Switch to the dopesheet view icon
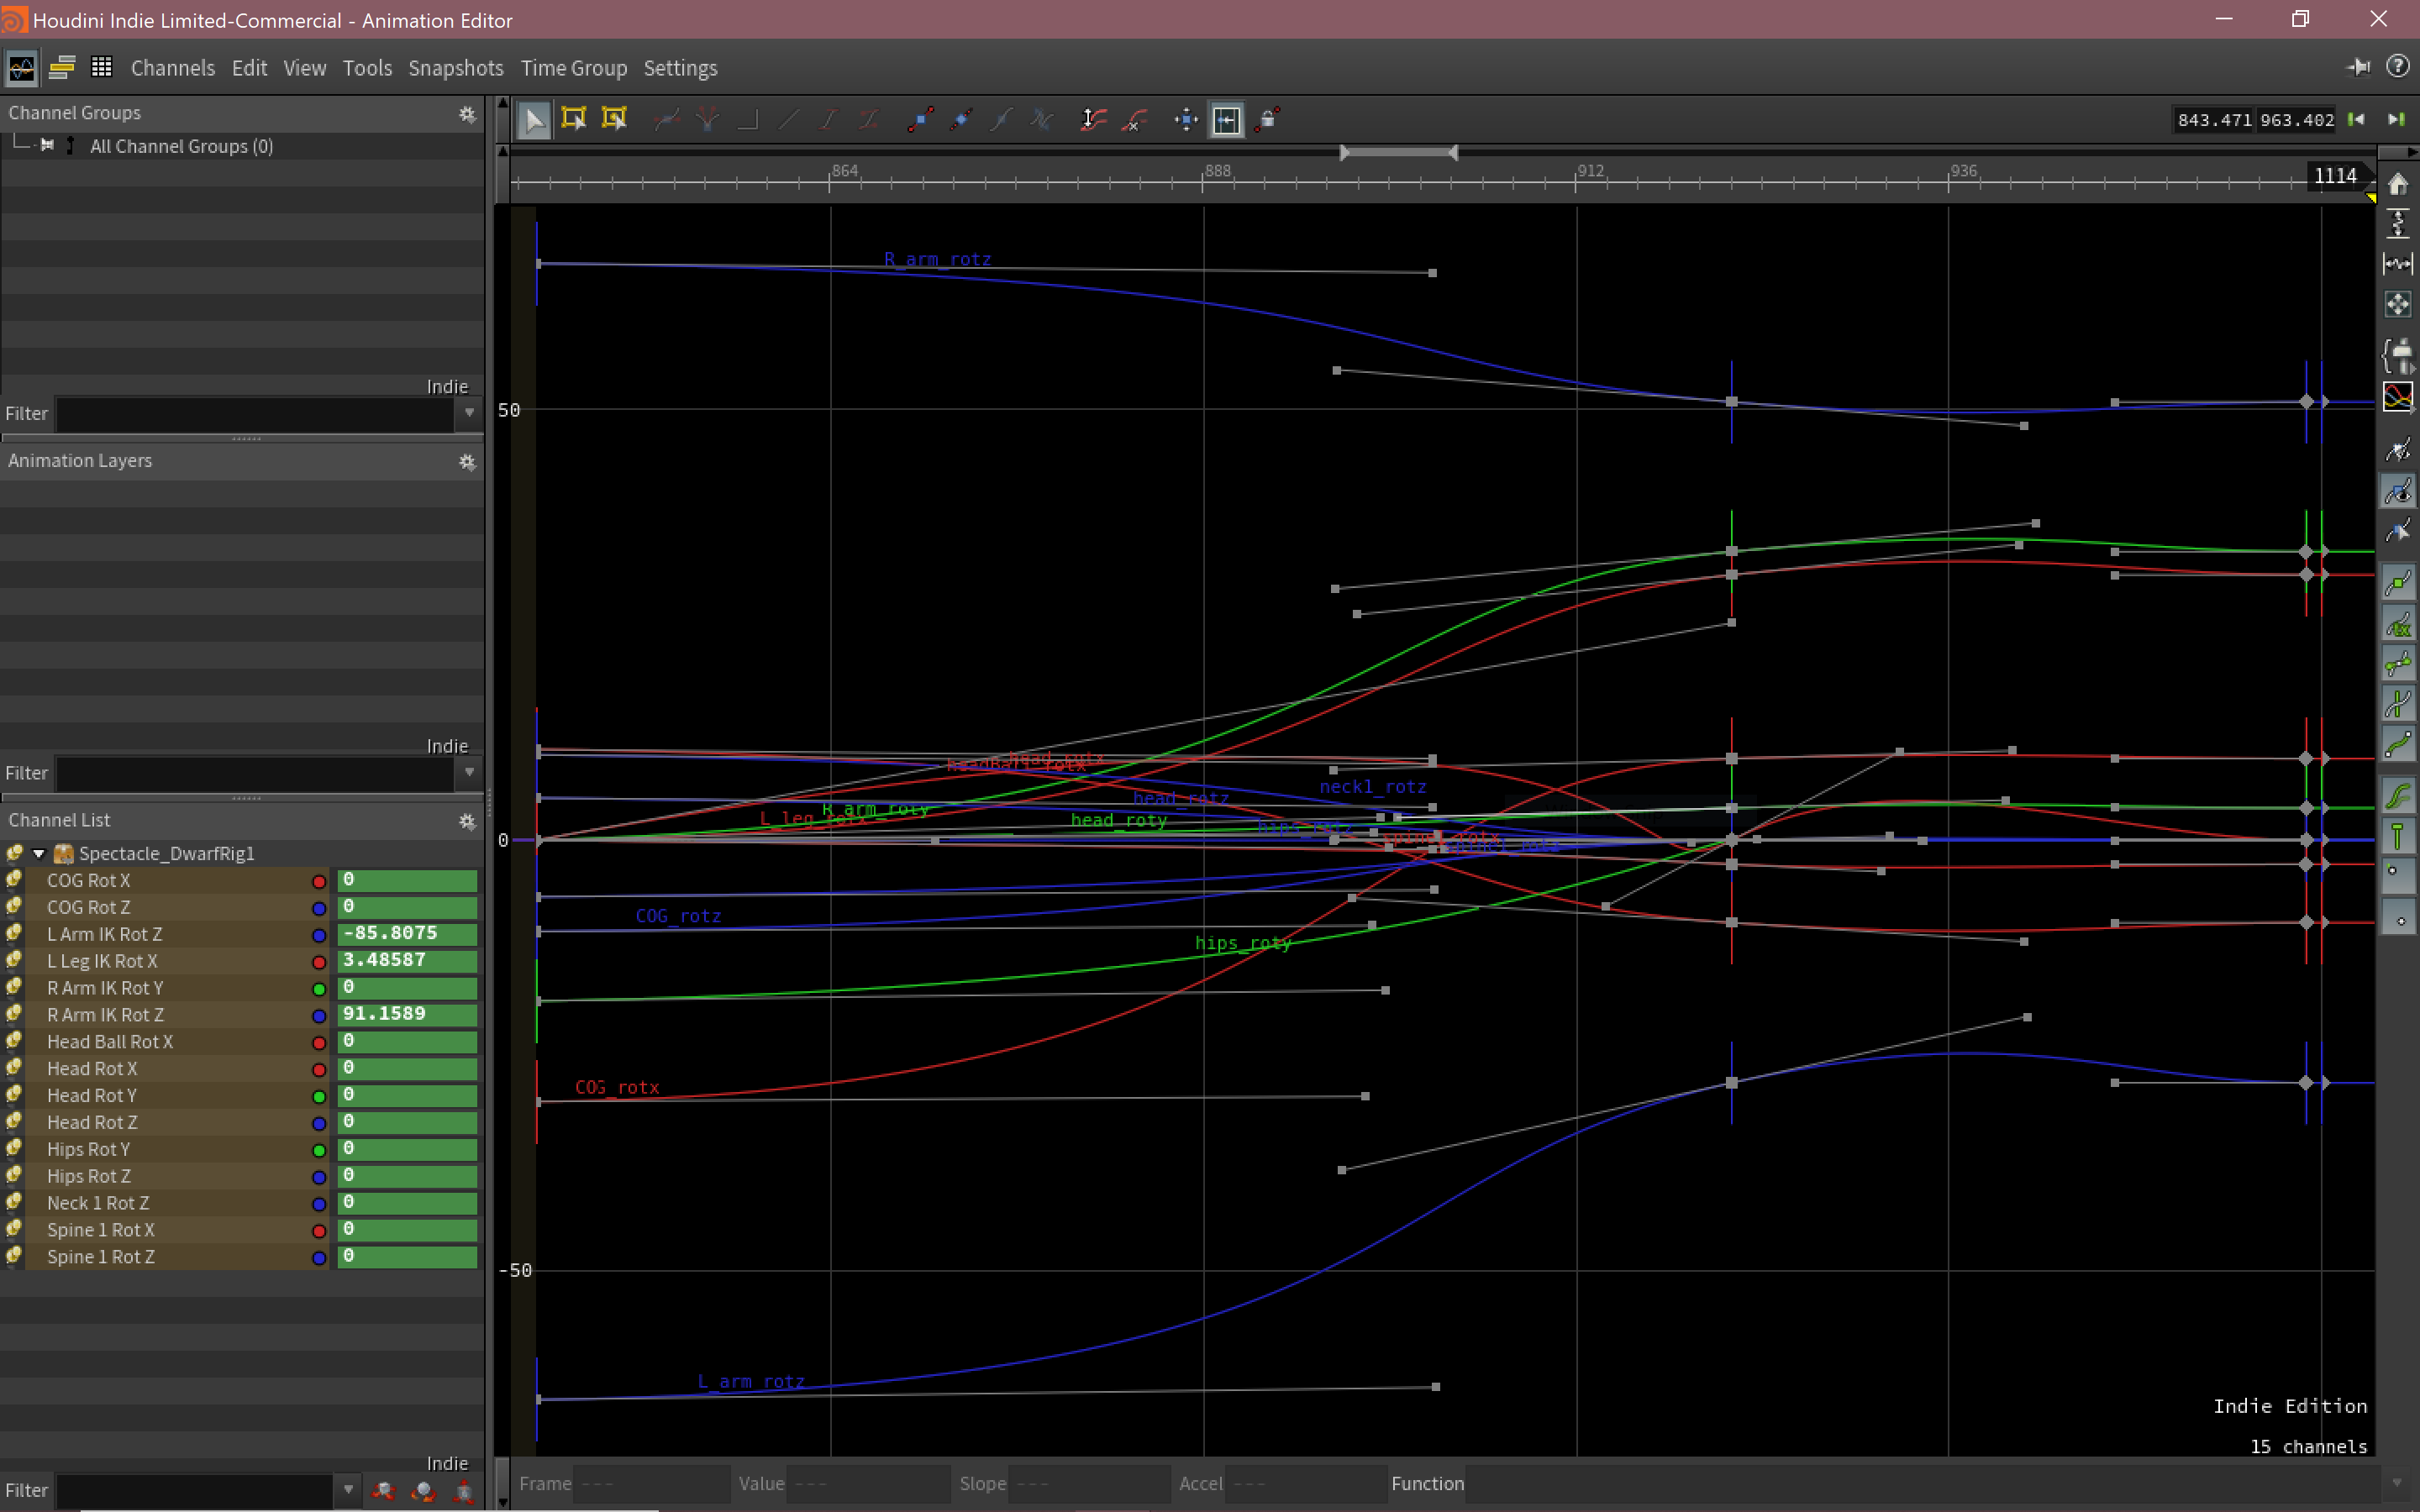The height and width of the screenshot is (1512, 2420). (x=62, y=68)
